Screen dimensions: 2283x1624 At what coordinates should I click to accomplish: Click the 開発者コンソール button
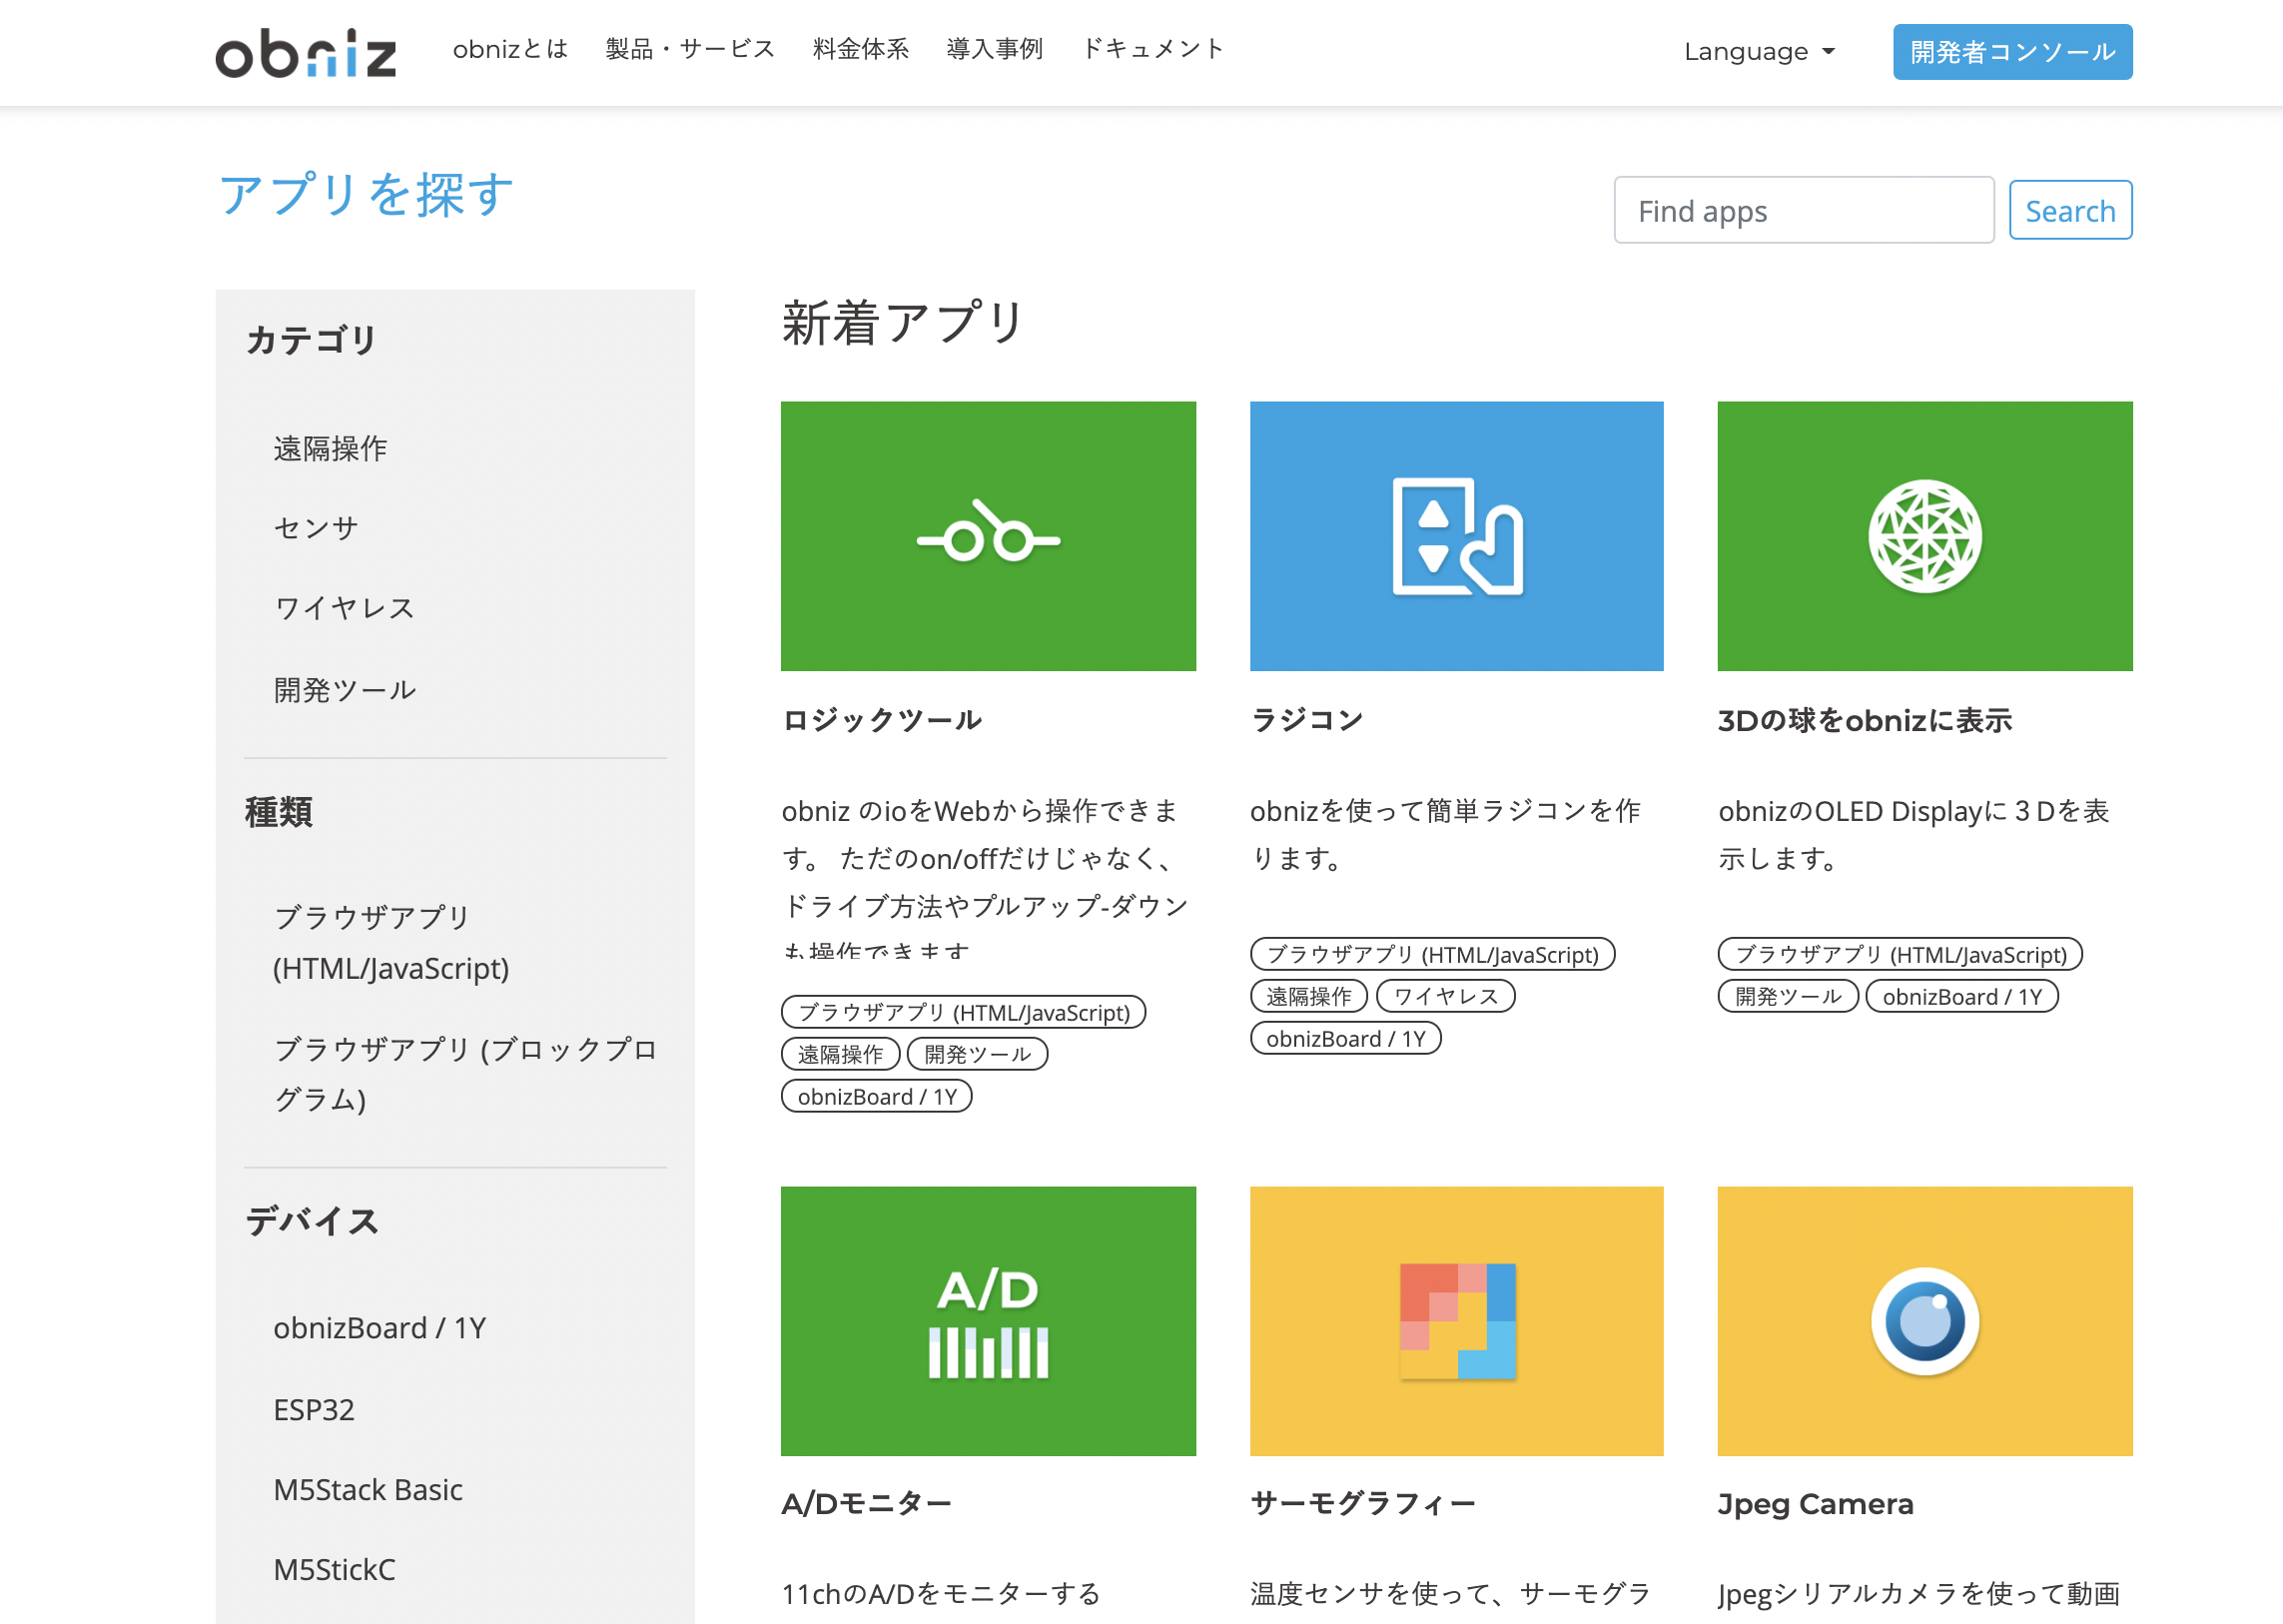tap(2012, 52)
